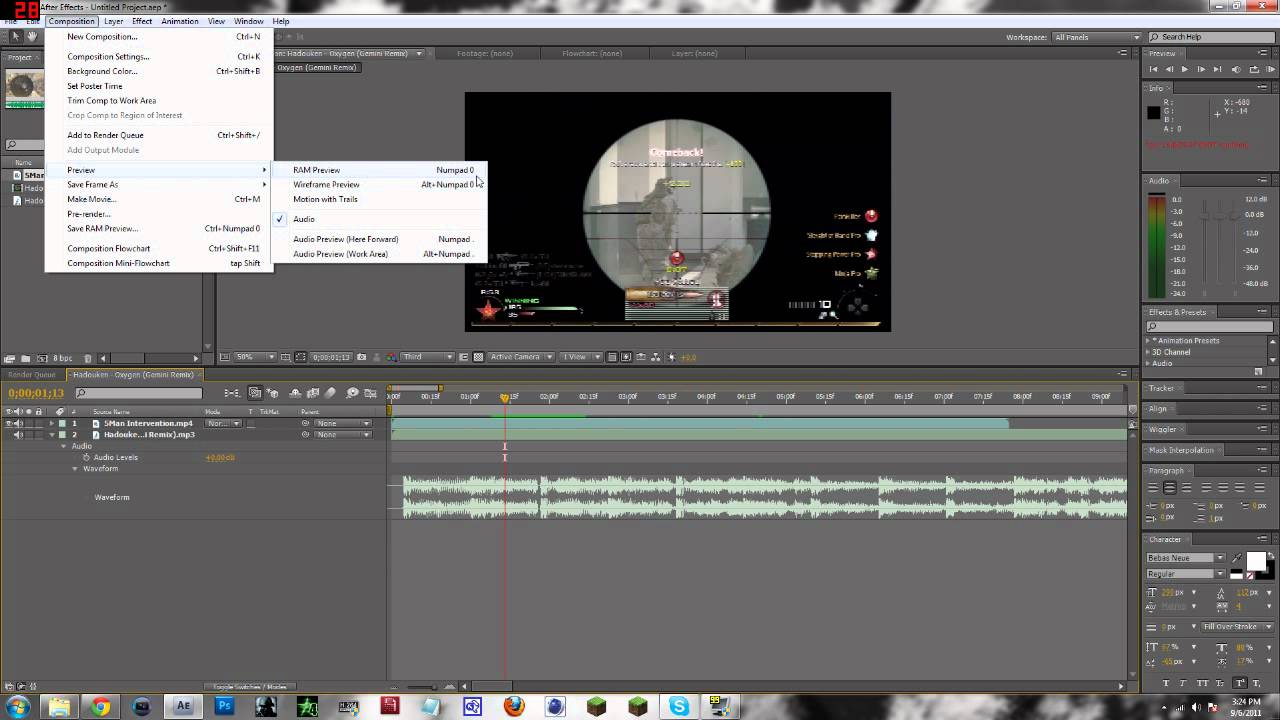Toggle Faux Bold in Character panel
Viewport: 1280px width, 720px height.
[x=1167, y=683]
